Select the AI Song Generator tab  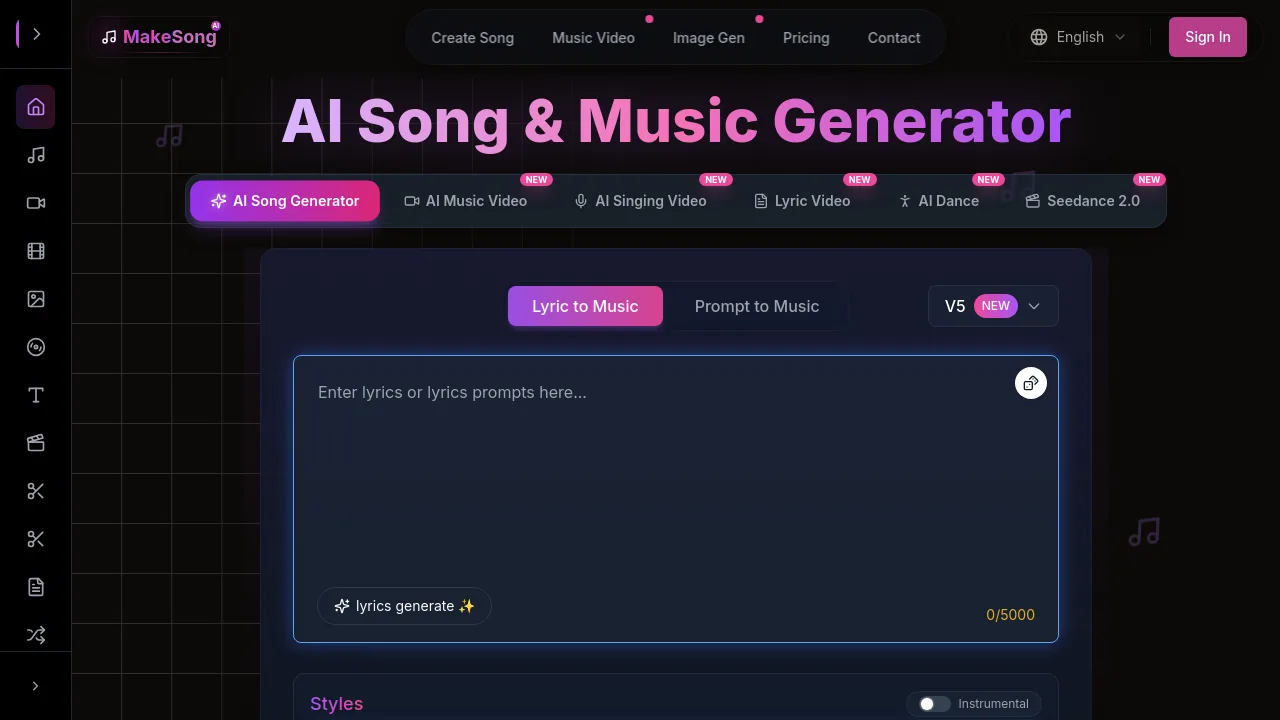285,201
